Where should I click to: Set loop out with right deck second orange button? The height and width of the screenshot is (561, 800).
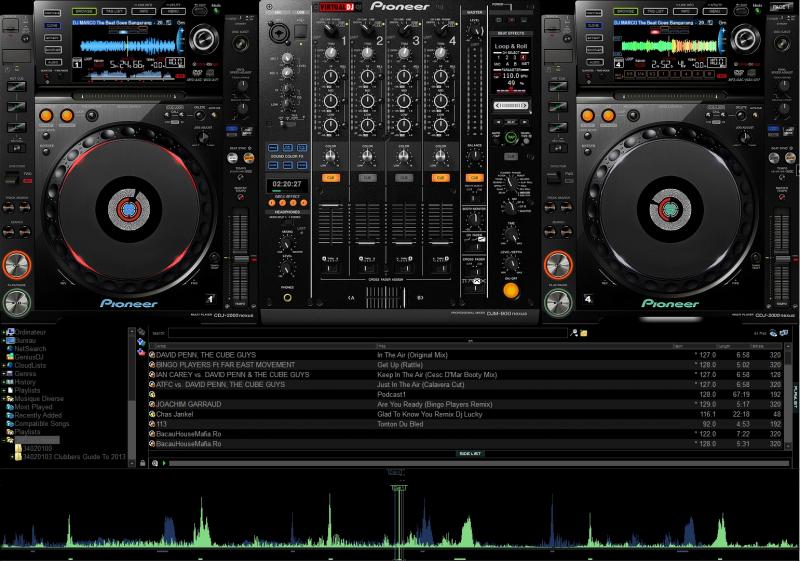click(608, 116)
